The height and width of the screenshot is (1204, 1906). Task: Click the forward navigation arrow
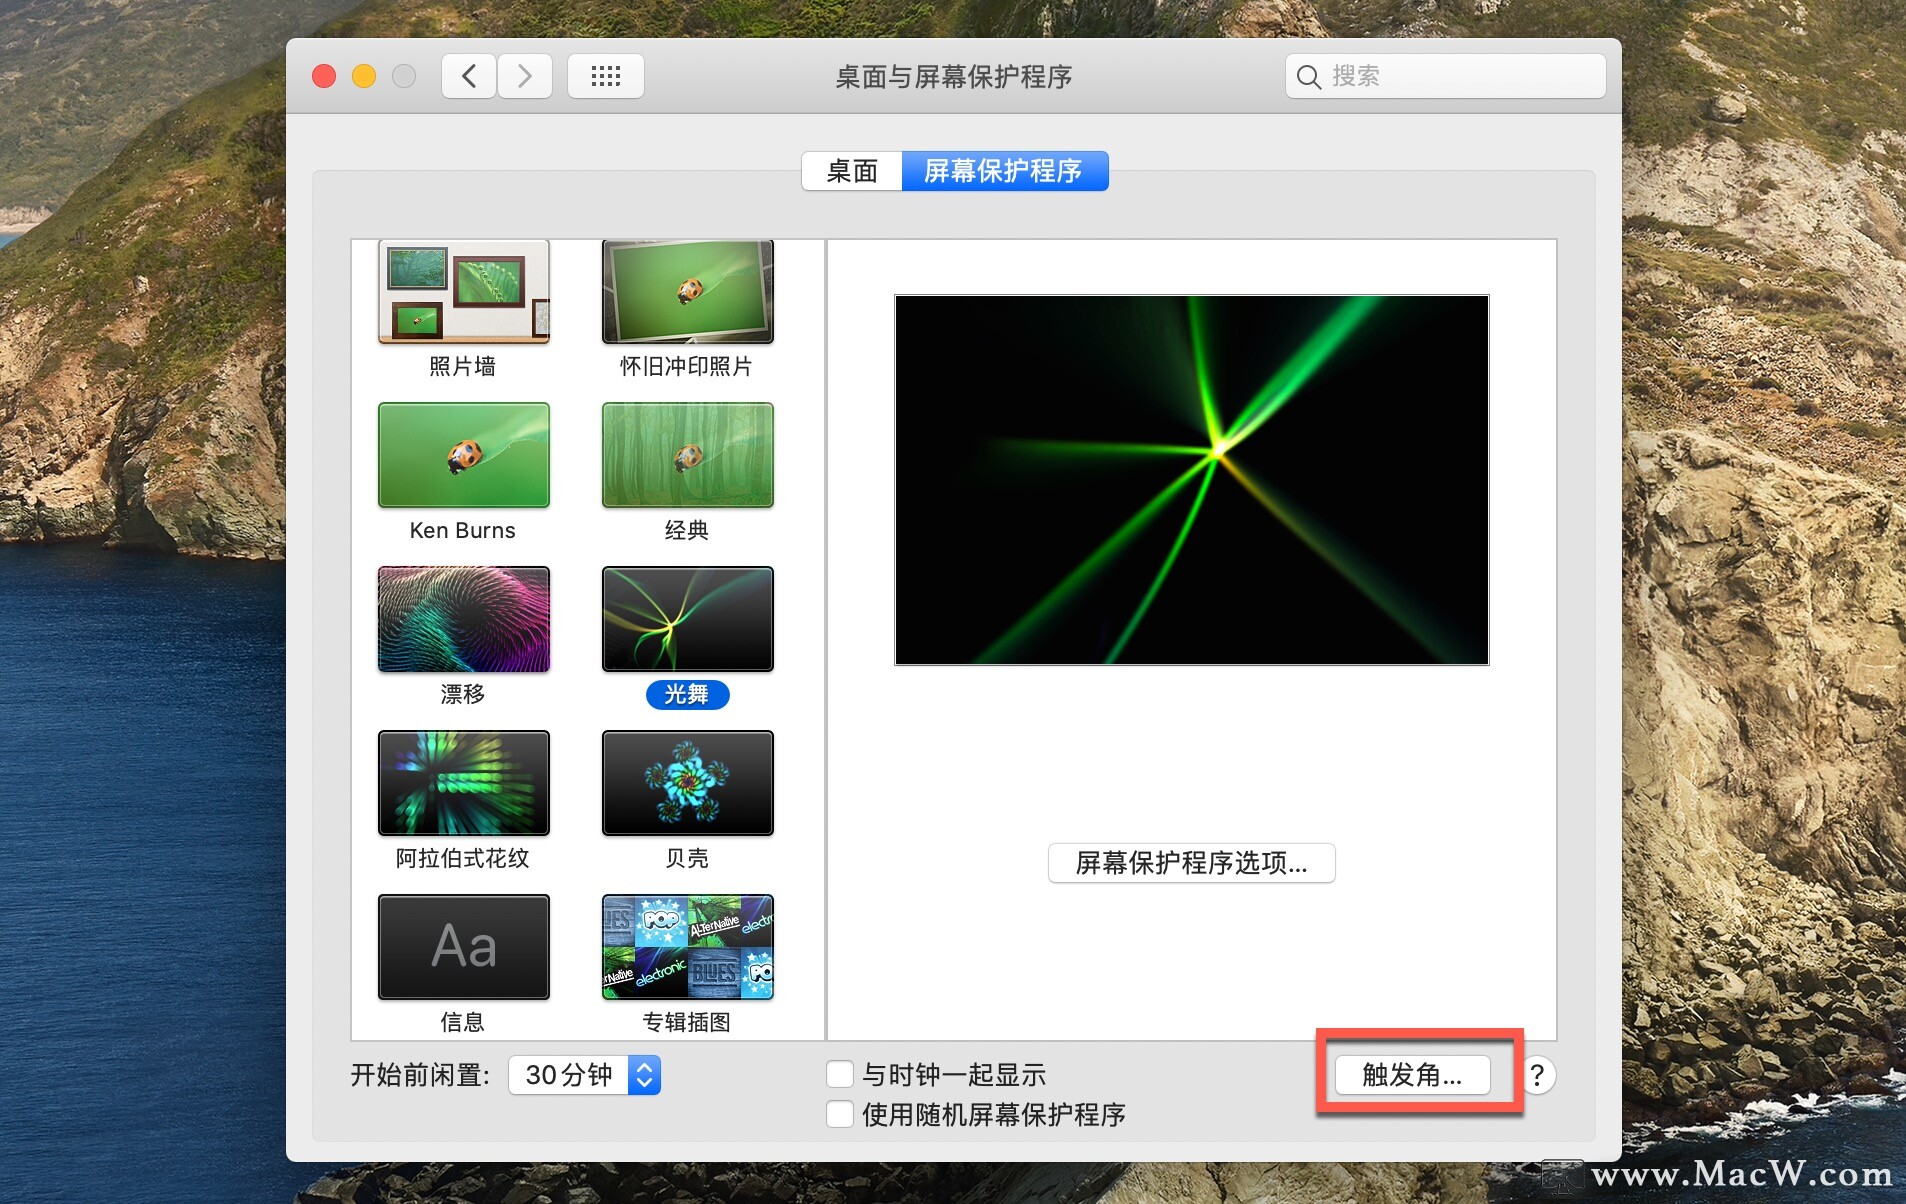click(525, 75)
